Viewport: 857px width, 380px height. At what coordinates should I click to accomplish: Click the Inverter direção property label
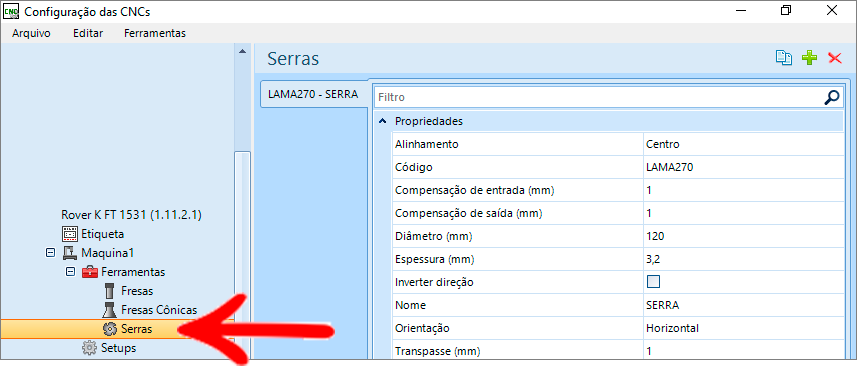(434, 282)
